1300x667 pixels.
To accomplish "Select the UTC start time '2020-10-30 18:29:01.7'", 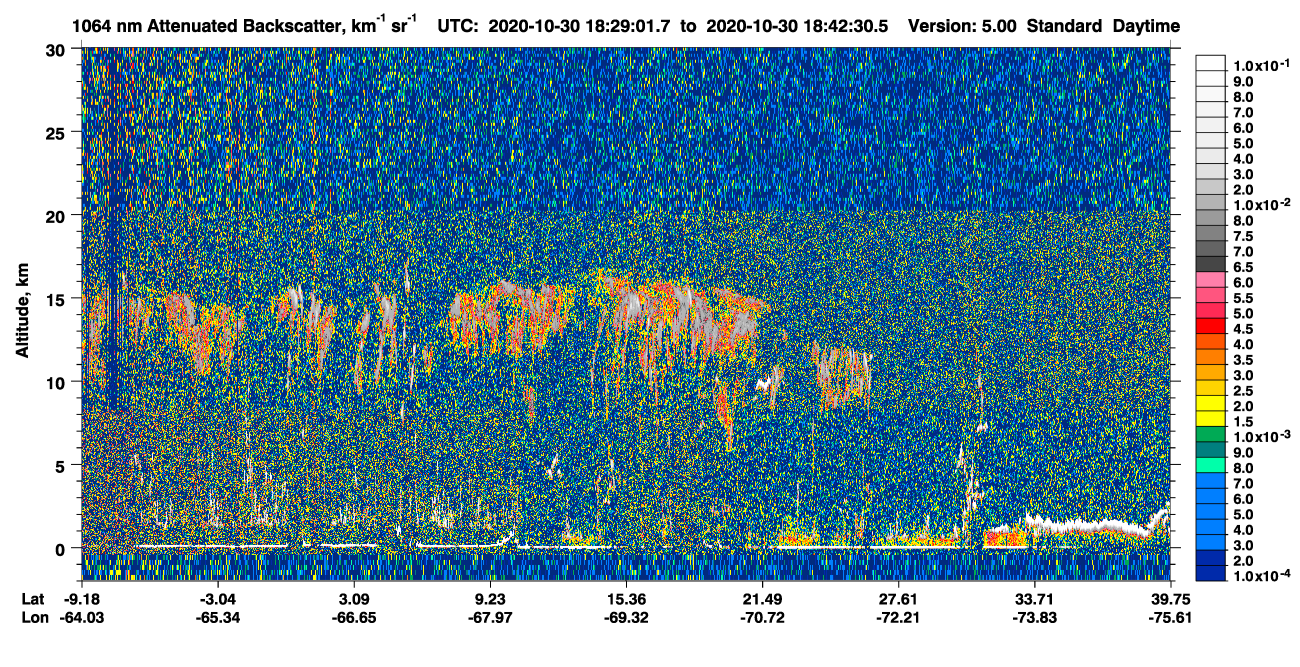I will [x=580, y=25].
